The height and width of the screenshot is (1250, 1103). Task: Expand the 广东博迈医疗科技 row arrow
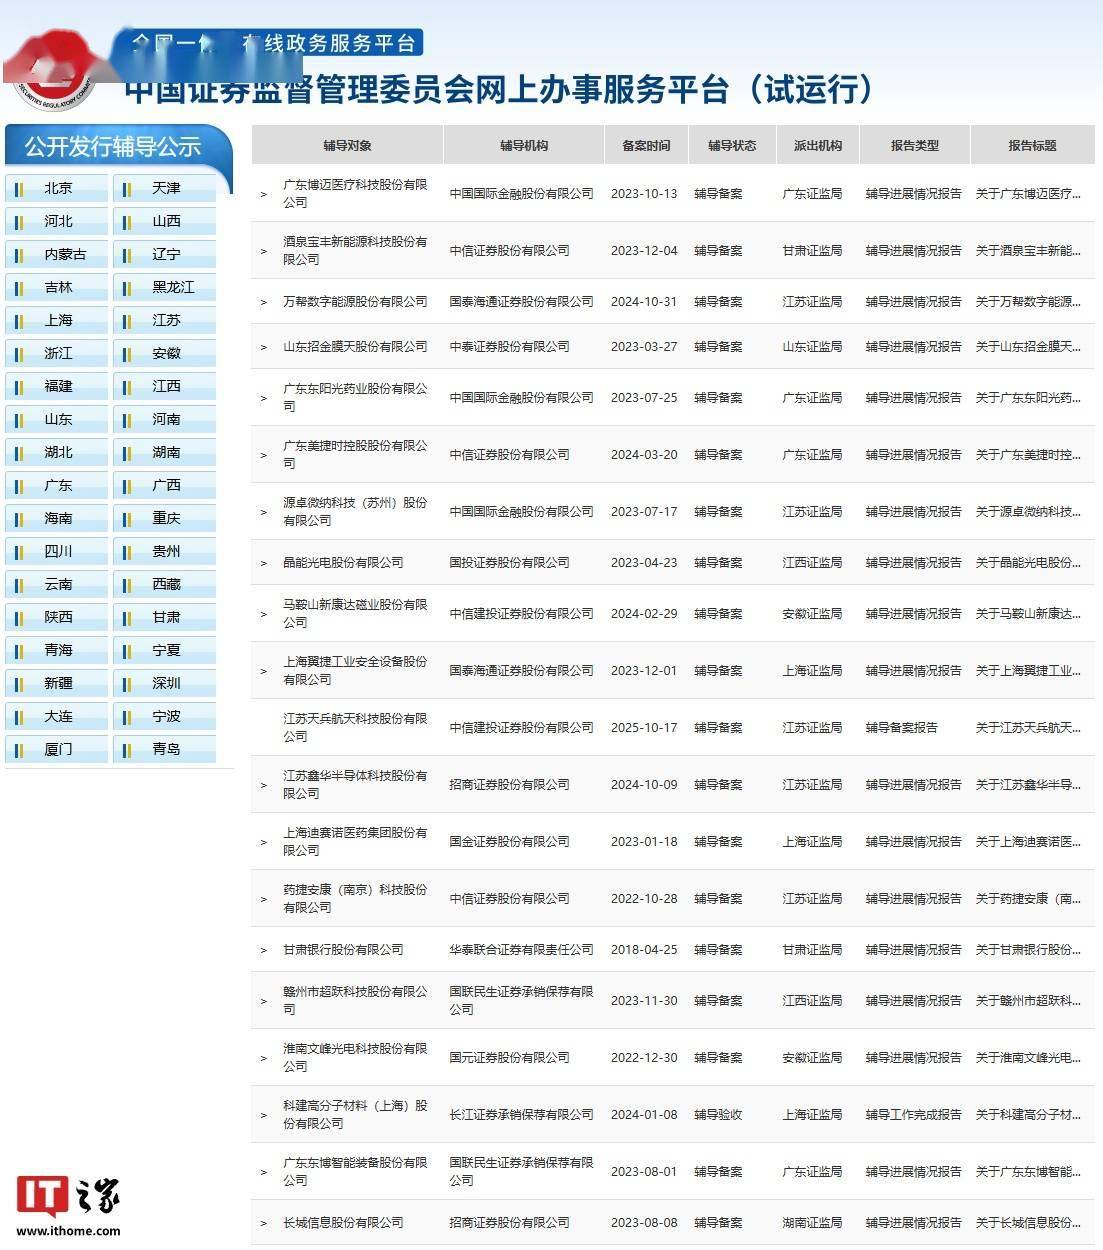(x=263, y=194)
